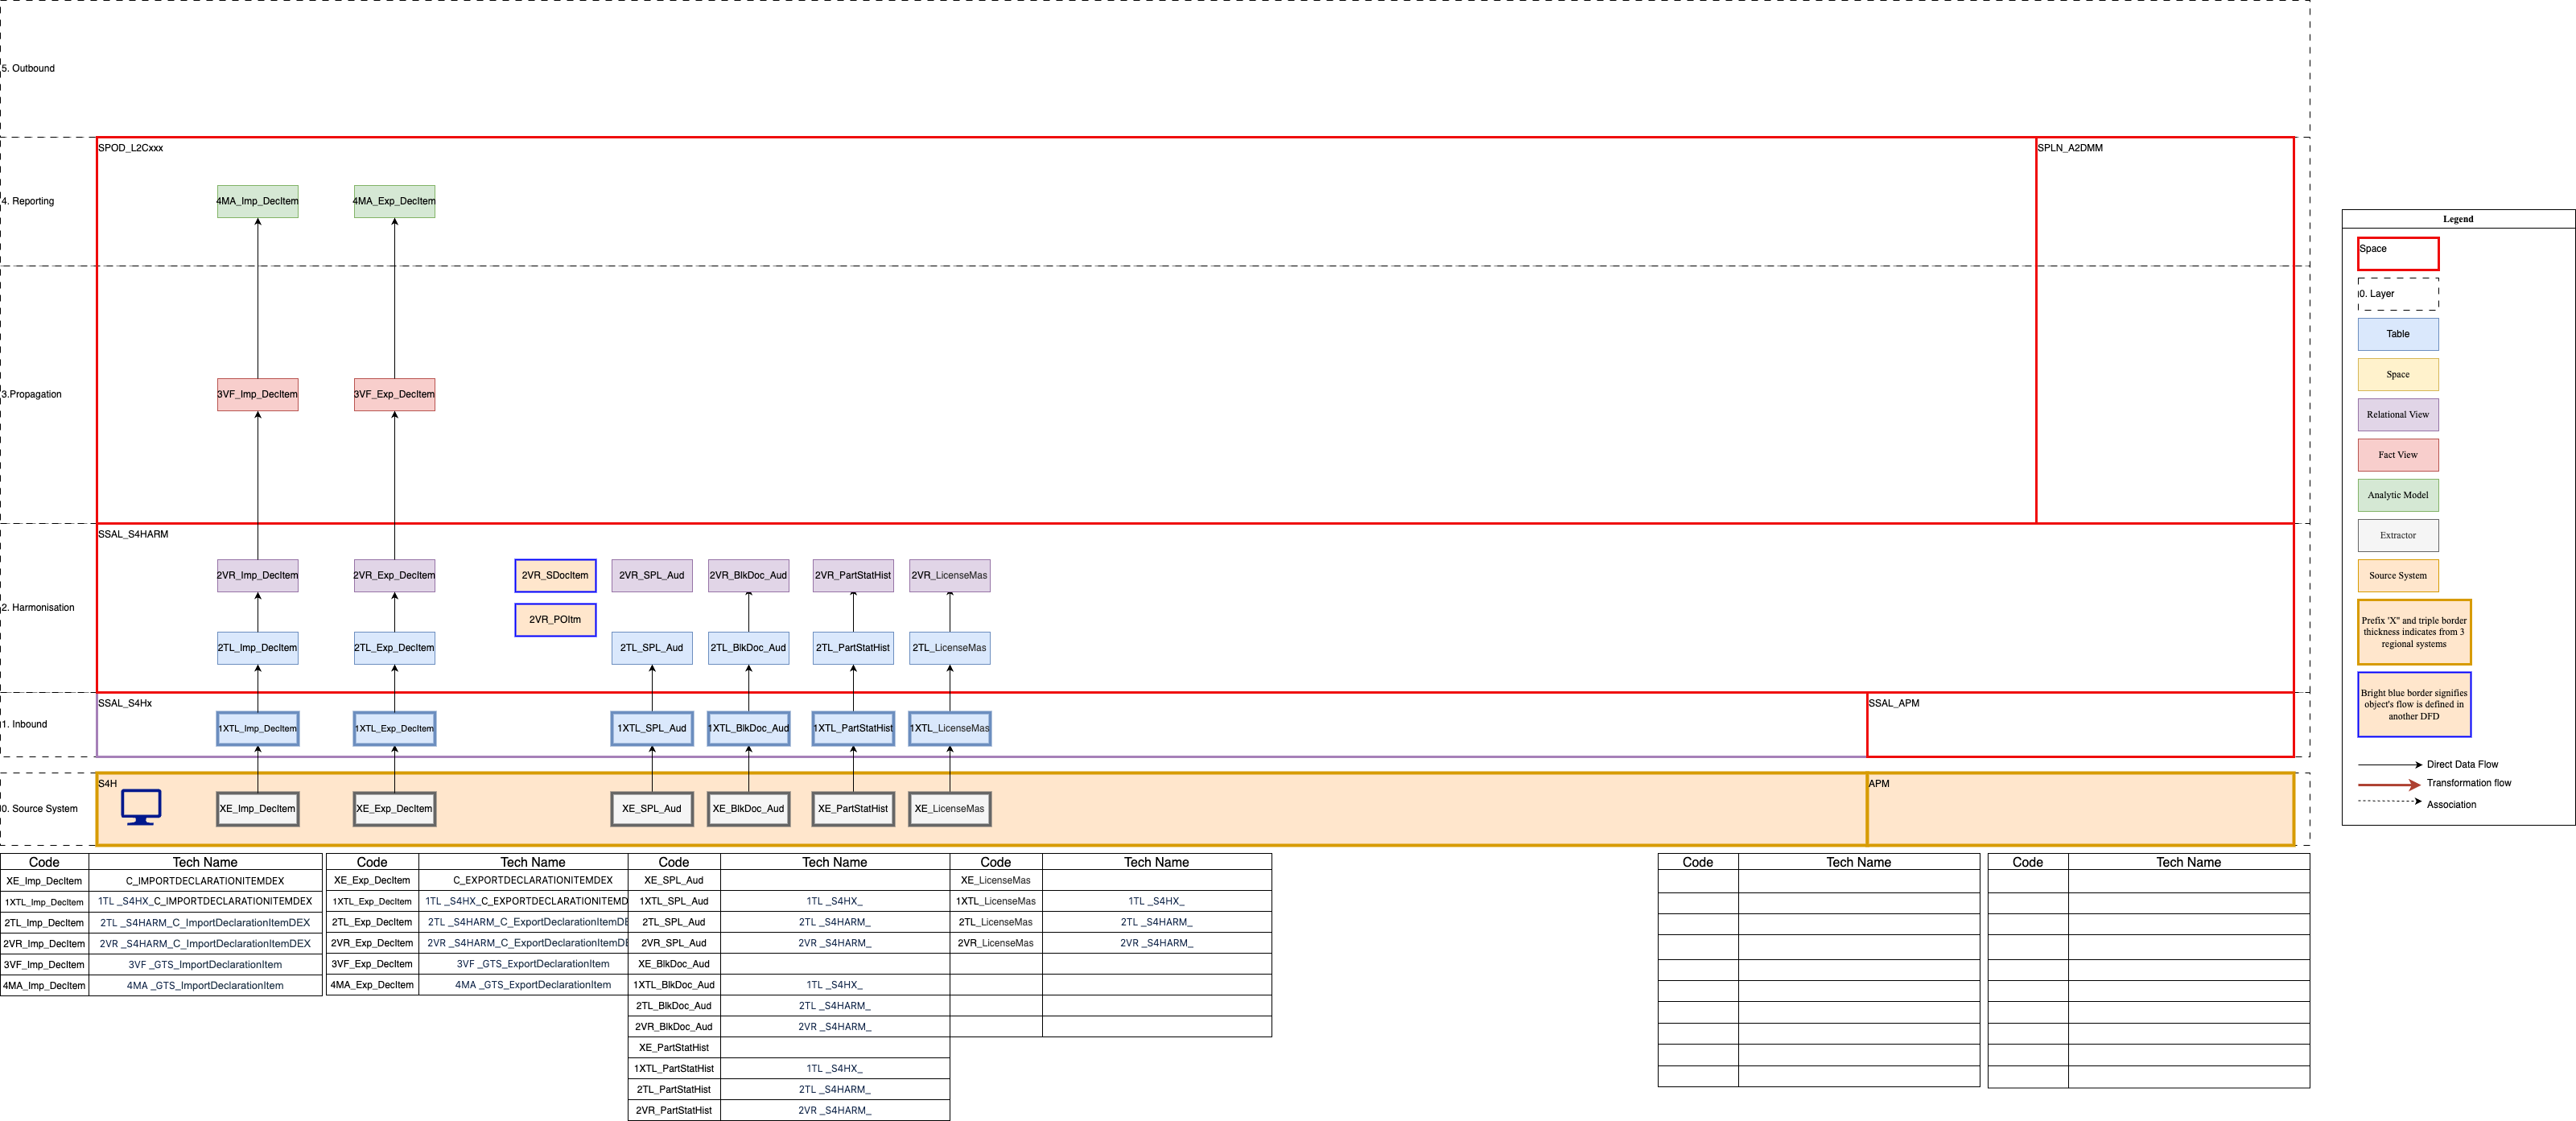Select the XE_LicenseMas extractor node
The height and width of the screenshot is (1121, 2576).
(x=949, y=808)
